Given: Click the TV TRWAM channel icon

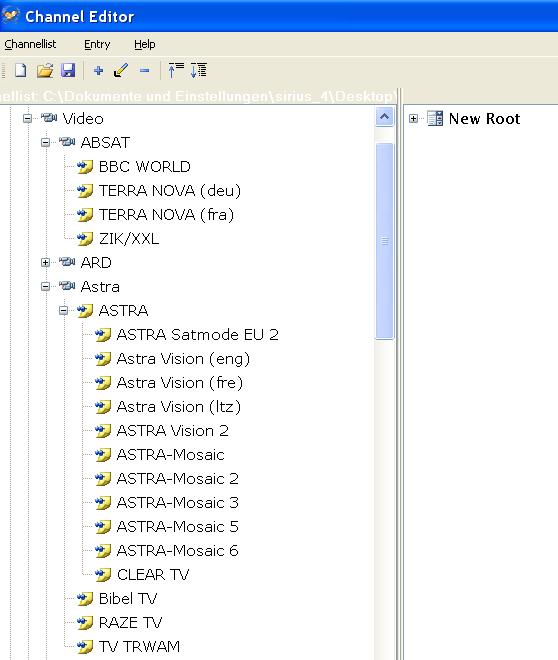Looking at the screenshot, I should (85, 647).
